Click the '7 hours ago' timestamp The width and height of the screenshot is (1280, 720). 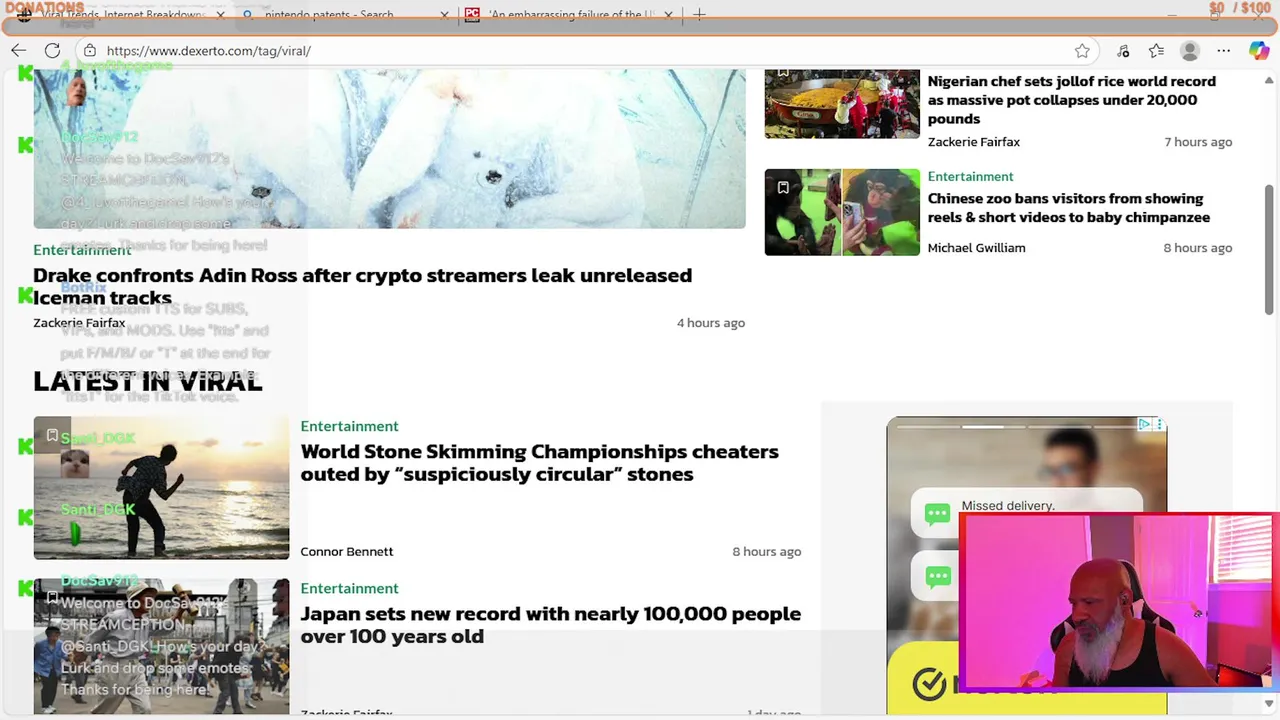1198,142
